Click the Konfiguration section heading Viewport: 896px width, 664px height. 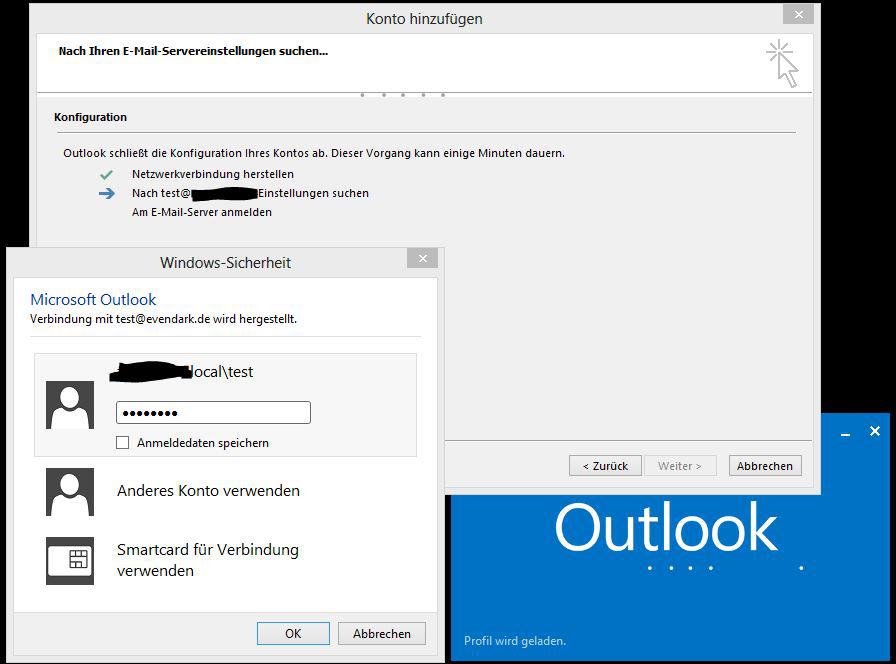pyautogui.click(x=90, y=117)
